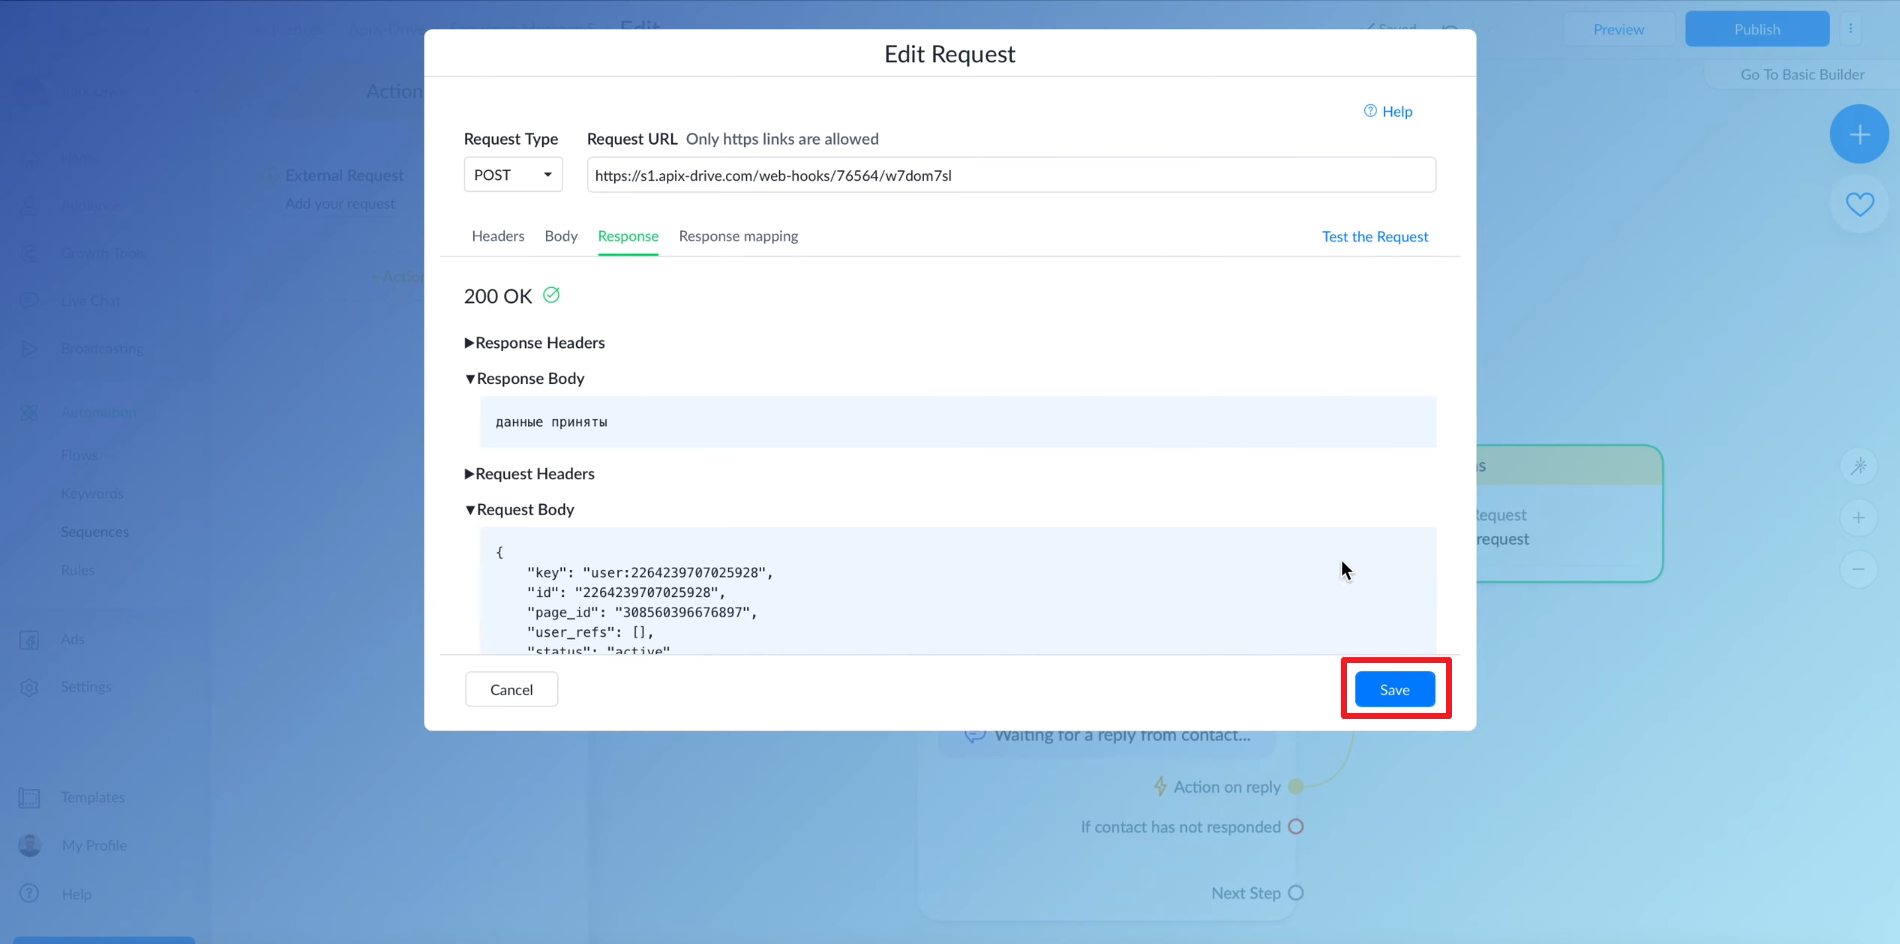Click the Help circle icon in sidebar
The width and height of the screenshot is (1900, 944).
29,894
